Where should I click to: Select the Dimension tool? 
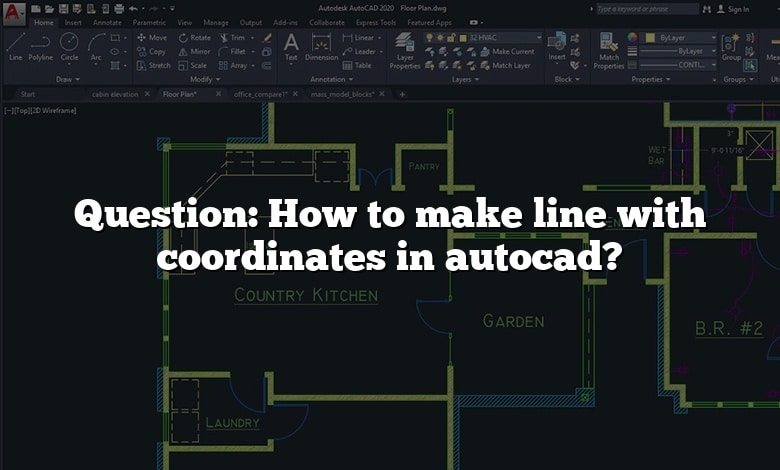[x=321, y=47]
